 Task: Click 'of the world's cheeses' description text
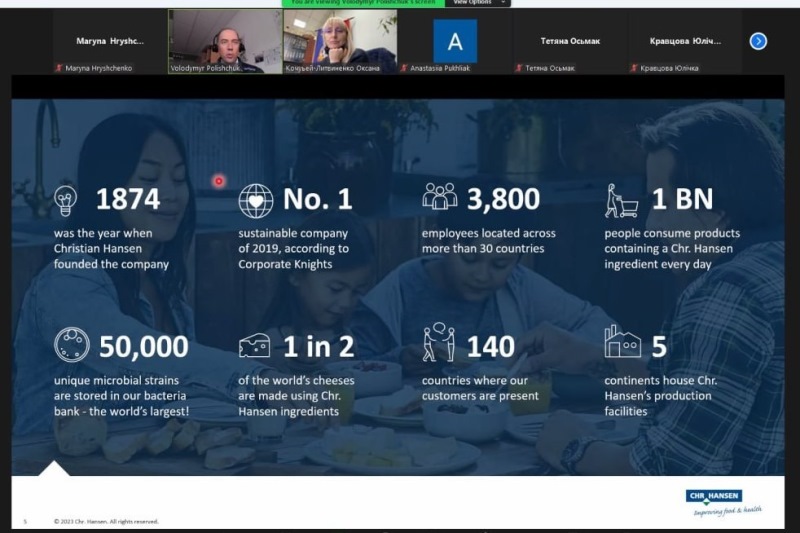click(296, 396)
